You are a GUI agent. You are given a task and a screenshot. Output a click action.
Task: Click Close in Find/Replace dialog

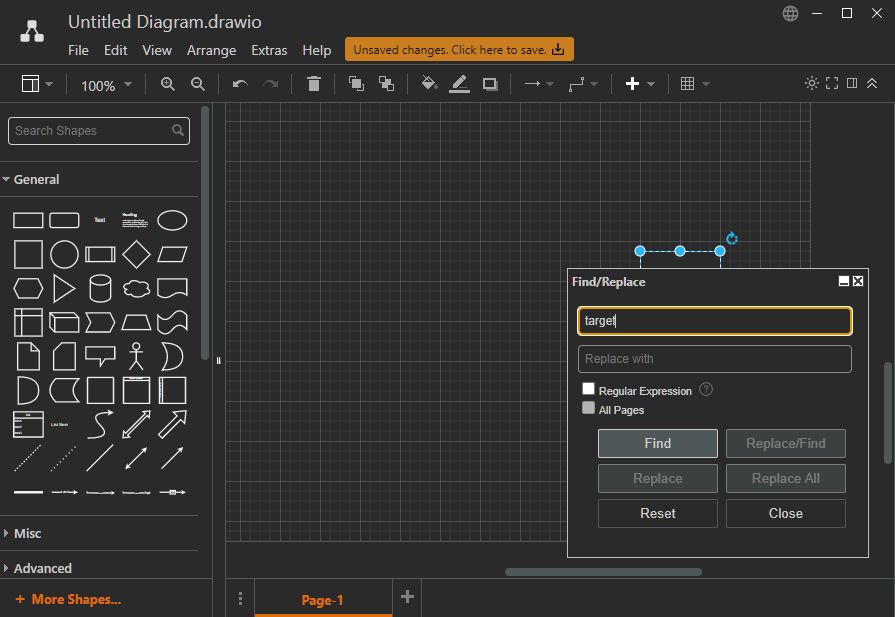785,514
